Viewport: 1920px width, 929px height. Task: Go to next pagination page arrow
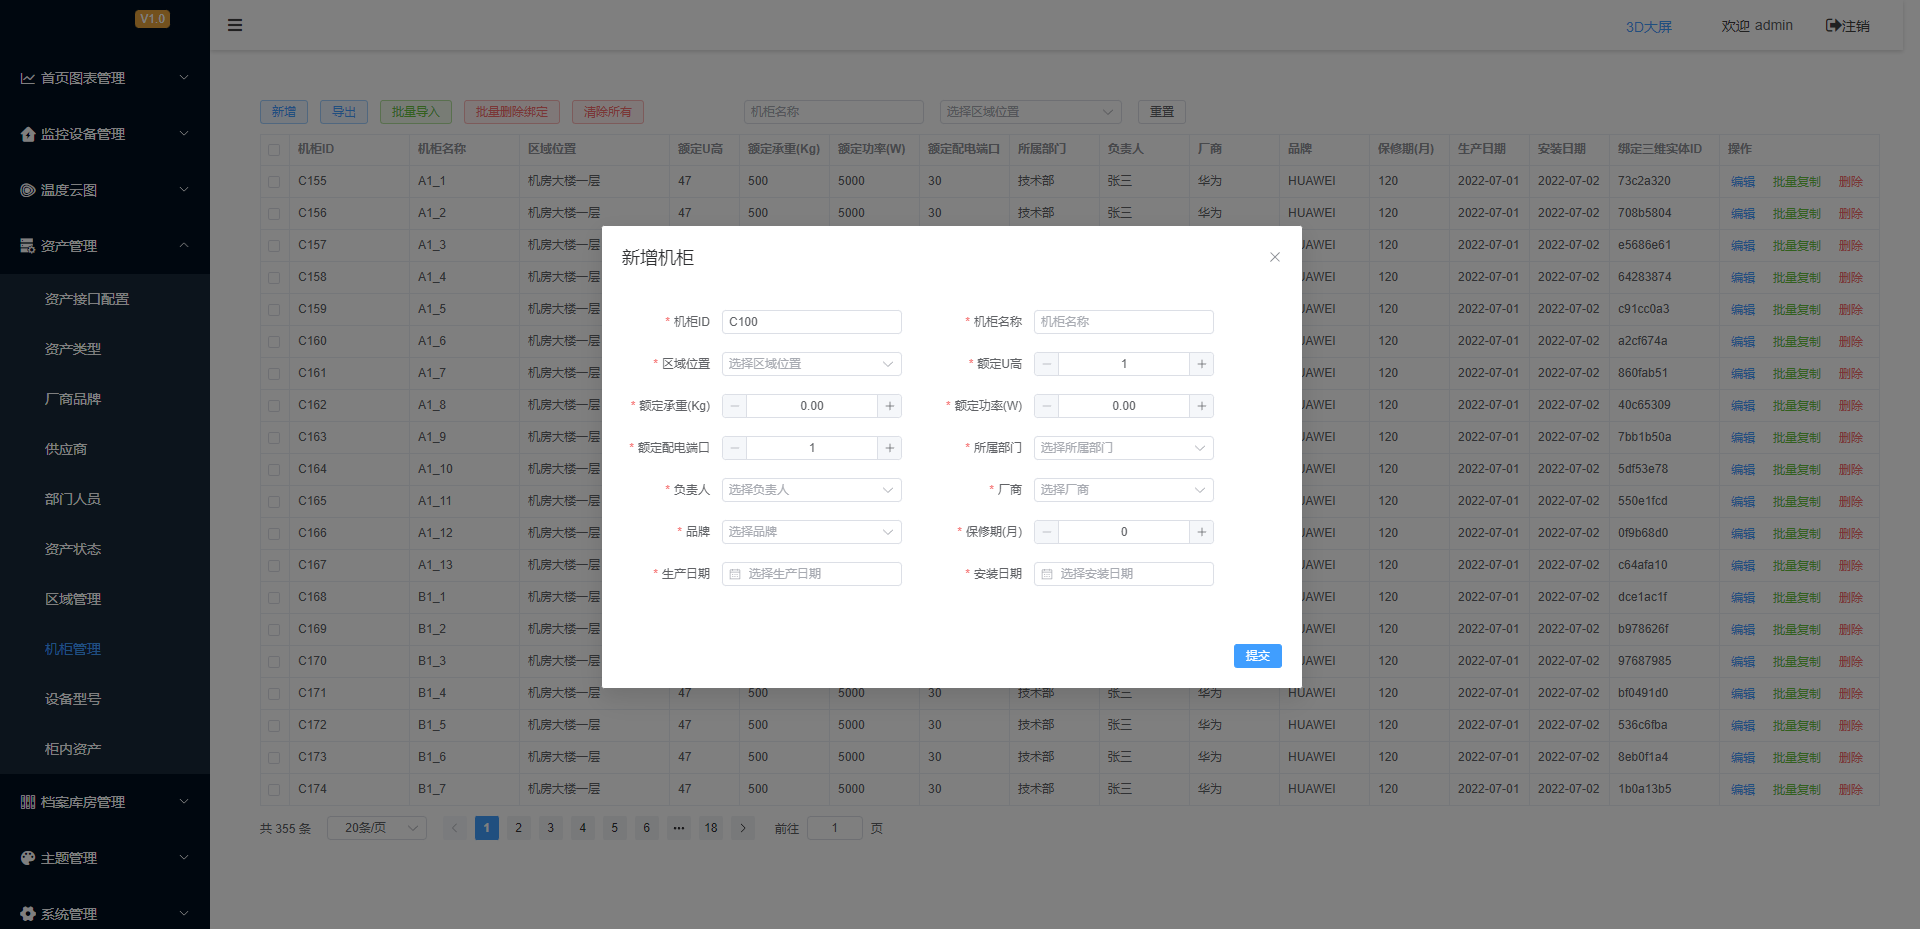pyautogui.click(x=743, y=828)
